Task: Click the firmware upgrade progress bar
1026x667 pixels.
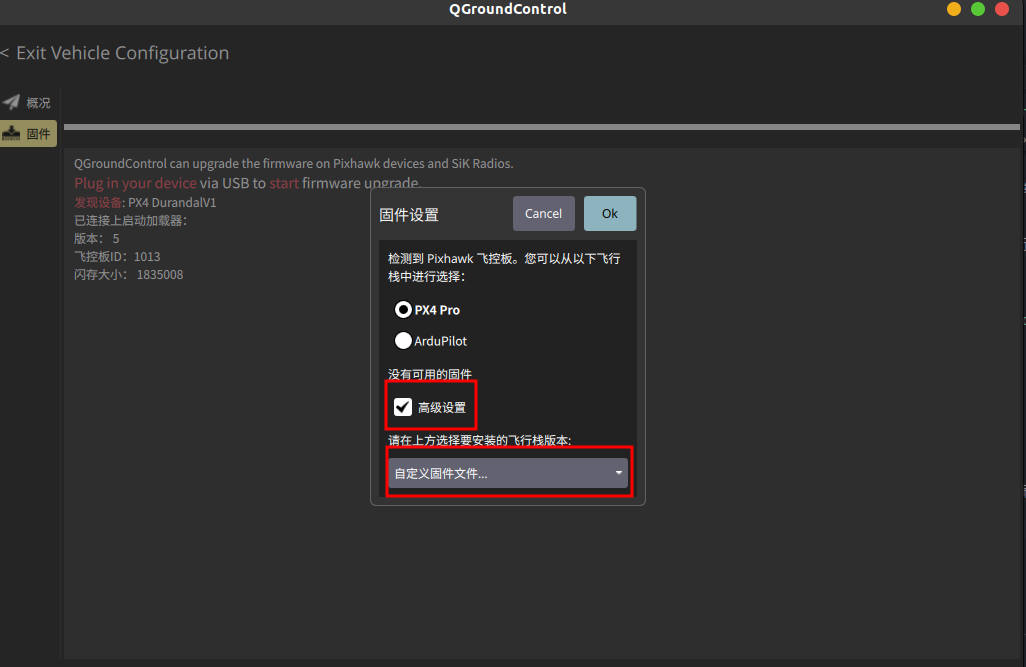Action: [x=540, y=127]
